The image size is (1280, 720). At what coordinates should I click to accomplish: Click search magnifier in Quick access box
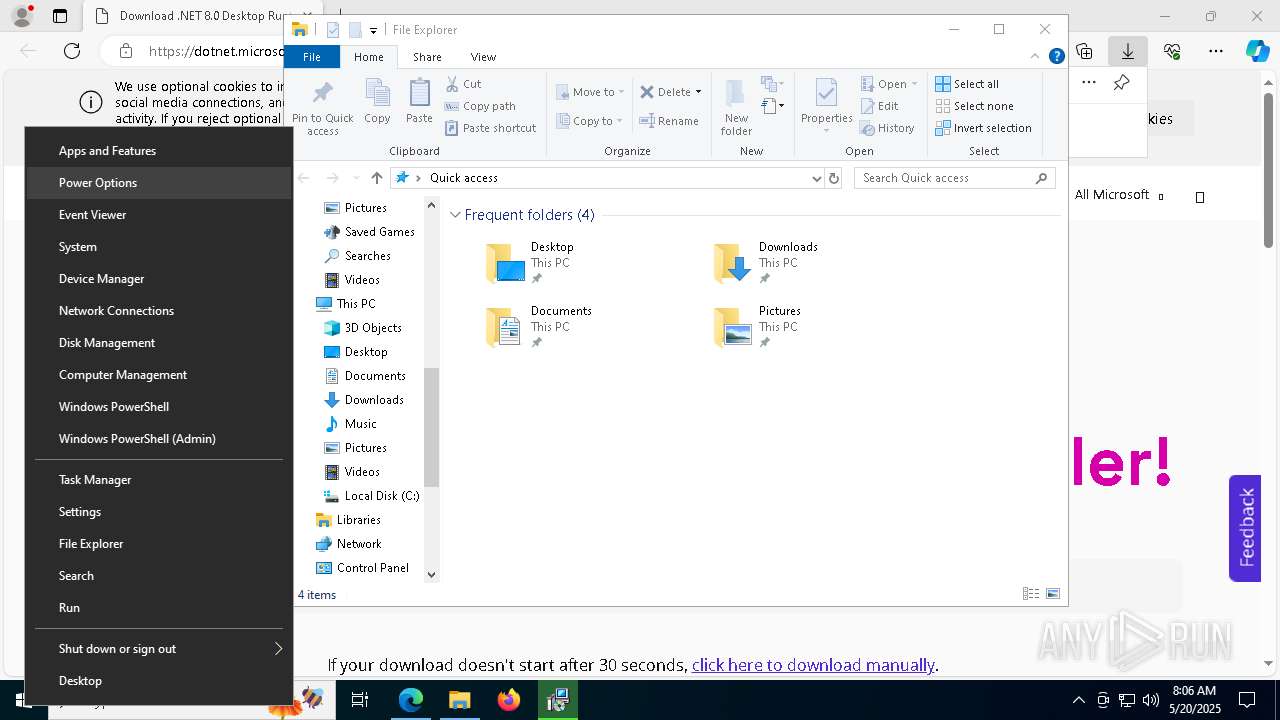(1041, 178)
